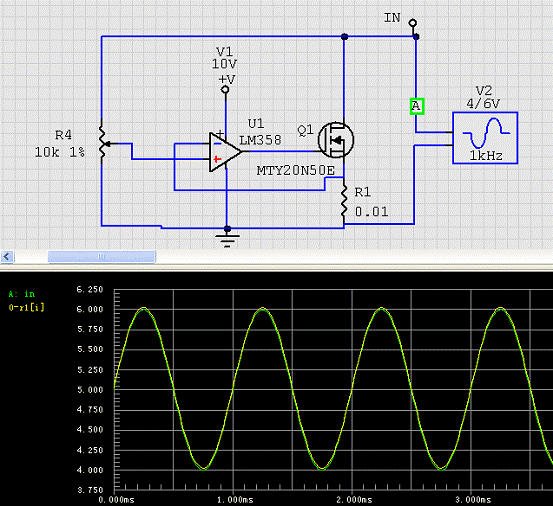Select the Q1 MOSFET transistor symbol
The image size is (553, 506).
coord(336,140)
